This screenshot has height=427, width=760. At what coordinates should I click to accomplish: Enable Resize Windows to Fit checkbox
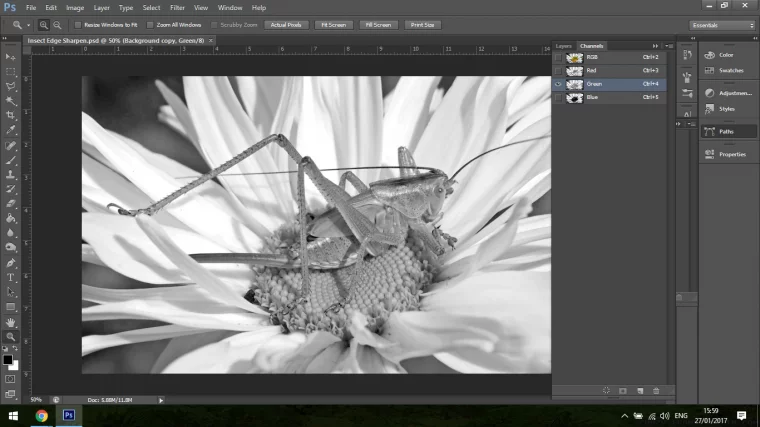(78, 25)
